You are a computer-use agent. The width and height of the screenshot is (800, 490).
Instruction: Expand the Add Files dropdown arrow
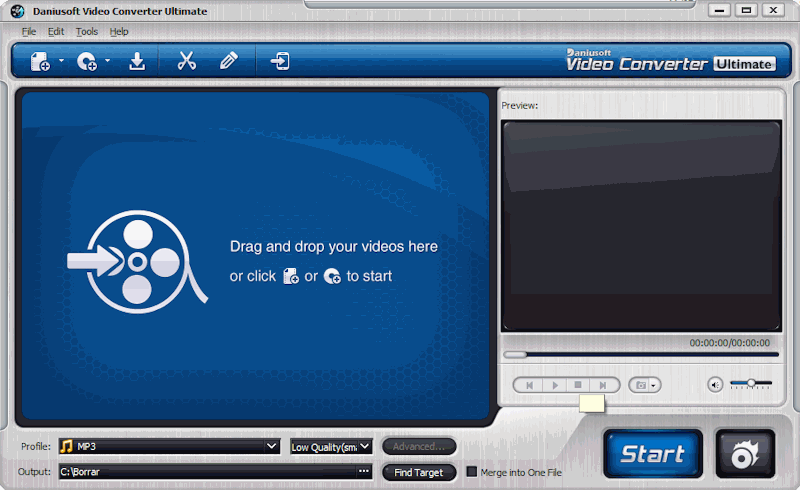(x=61, y=60)
